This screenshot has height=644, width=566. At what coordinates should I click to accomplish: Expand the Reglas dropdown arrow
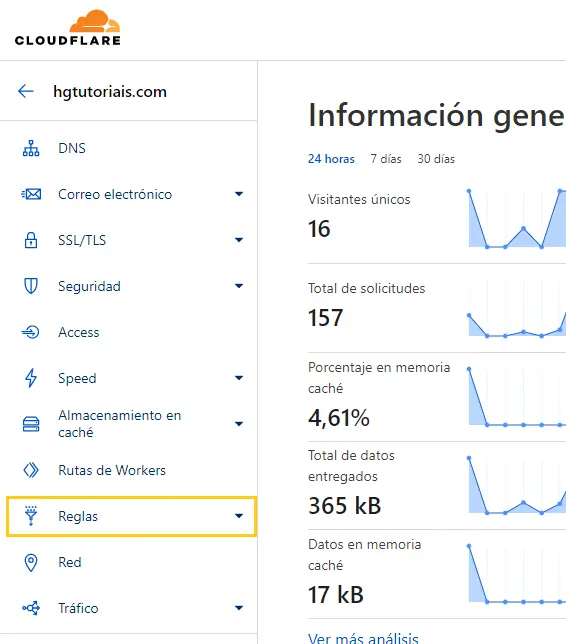click(x=239, y=516)
